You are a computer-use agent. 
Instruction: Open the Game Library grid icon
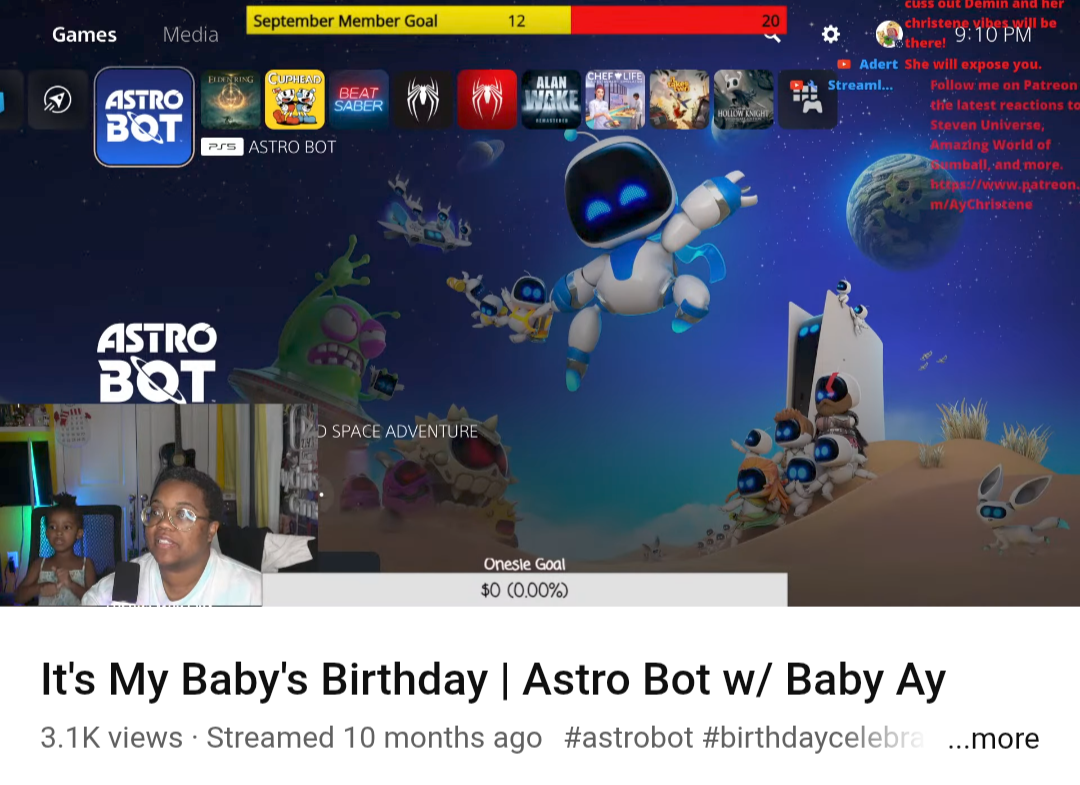point(807,100)
